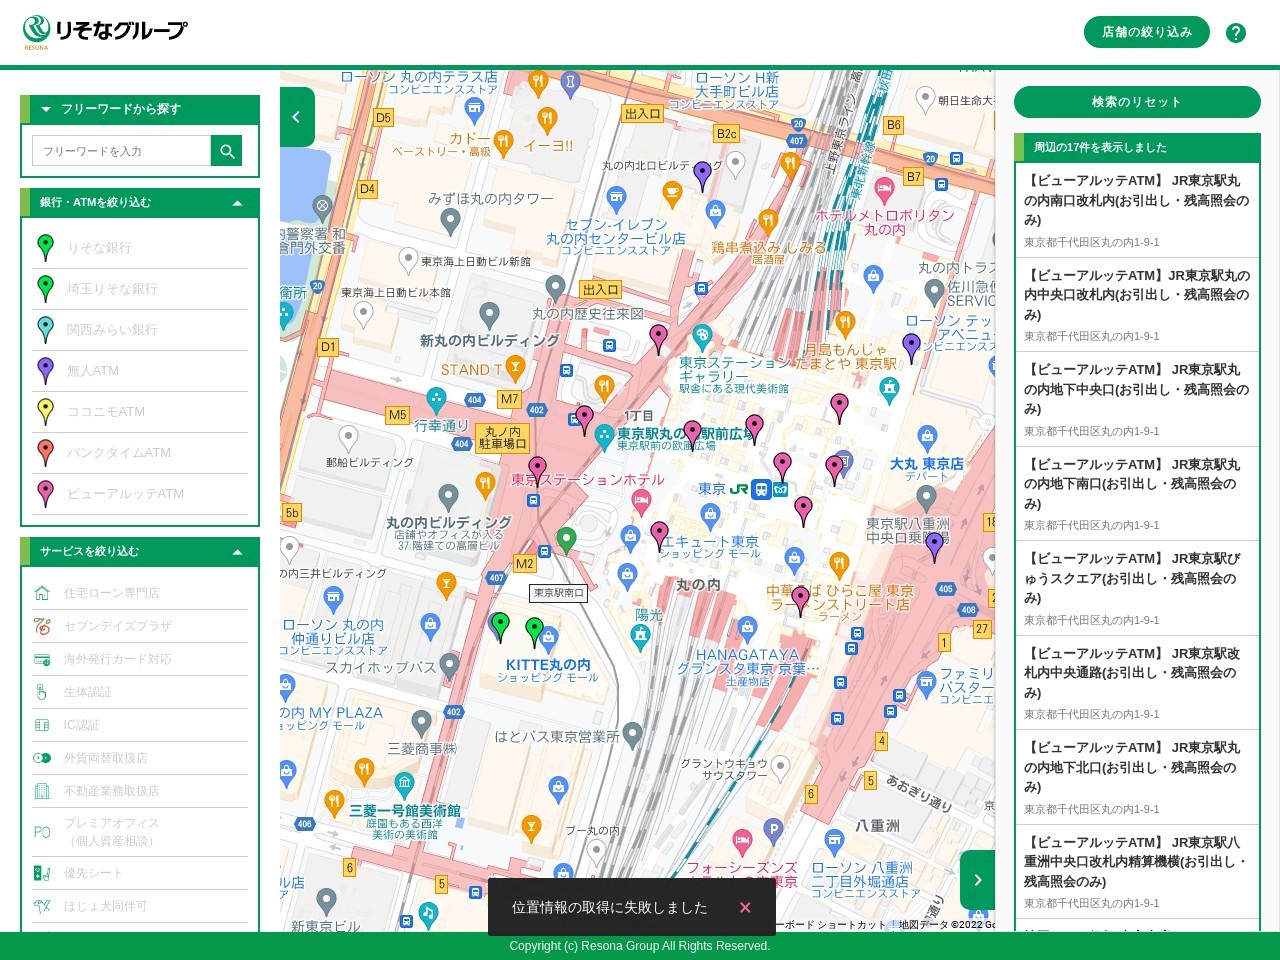
Task: Open the JR東京駅丸の内地下北口 ATM result
Action: tap(1137, 777)
